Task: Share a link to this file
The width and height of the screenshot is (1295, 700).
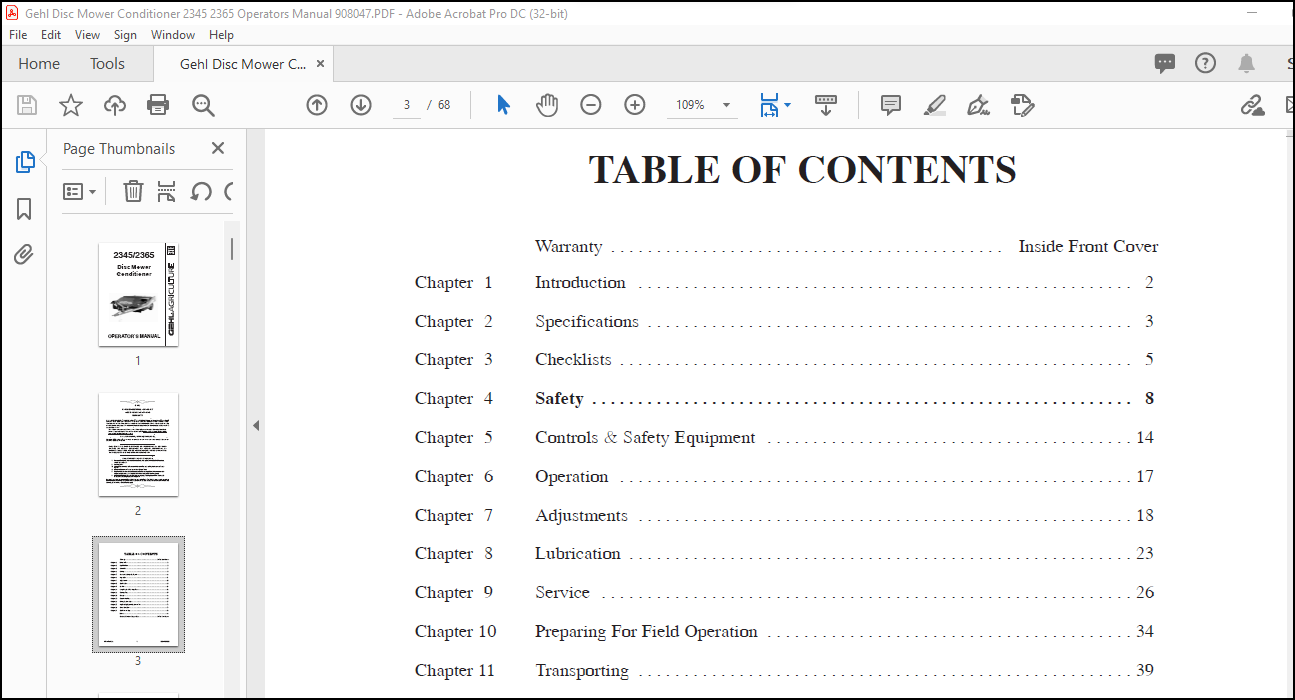Action: [1253, 105]
